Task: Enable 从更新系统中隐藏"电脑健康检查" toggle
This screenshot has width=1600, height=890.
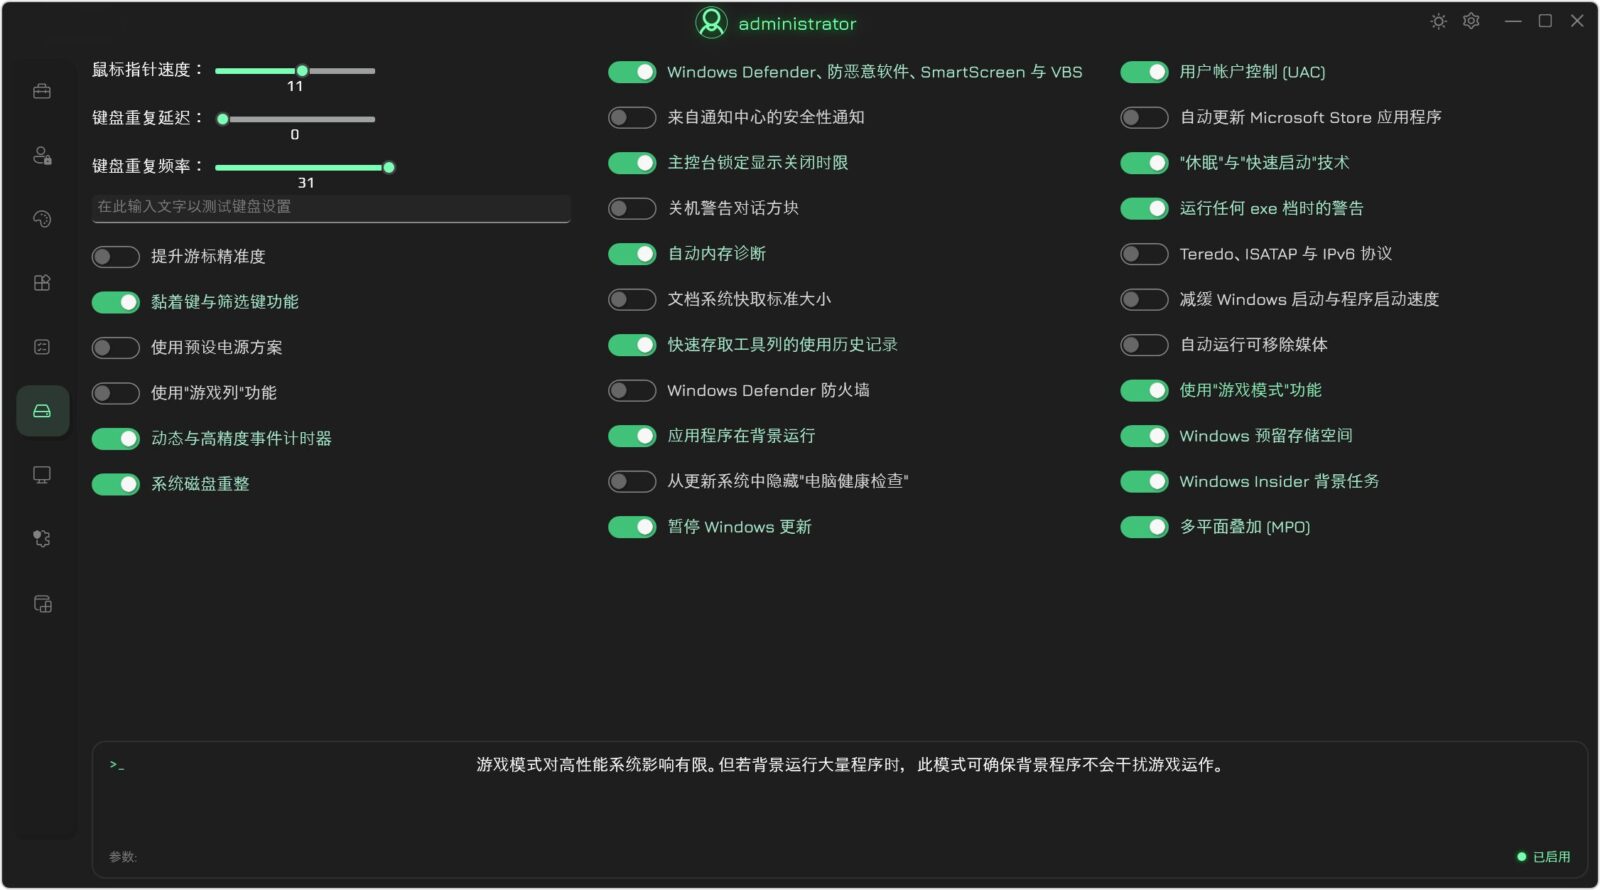Action: 632,481
